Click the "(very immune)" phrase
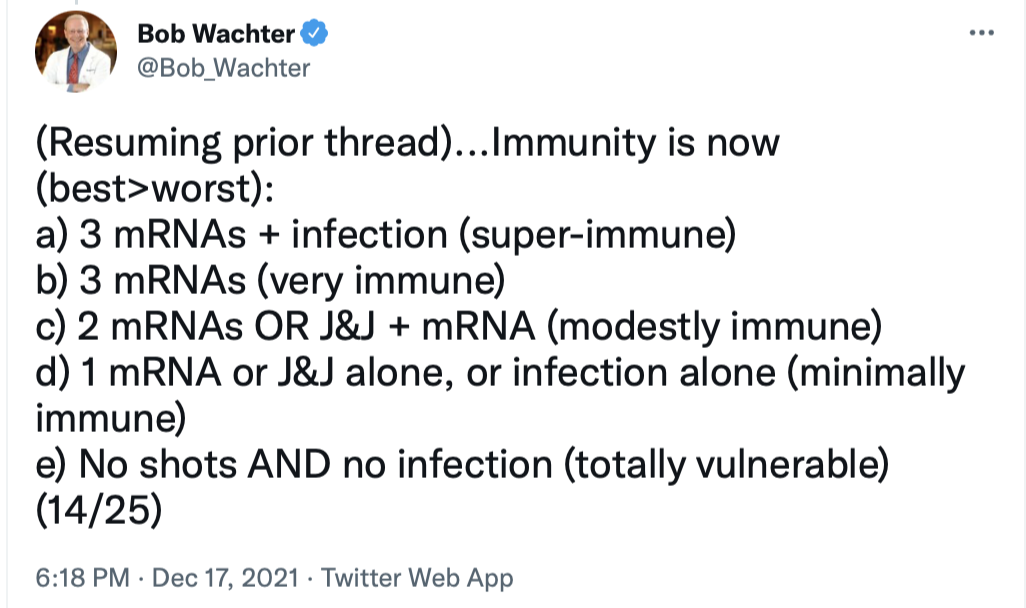Screen dimensions: 1026x608 379,281
